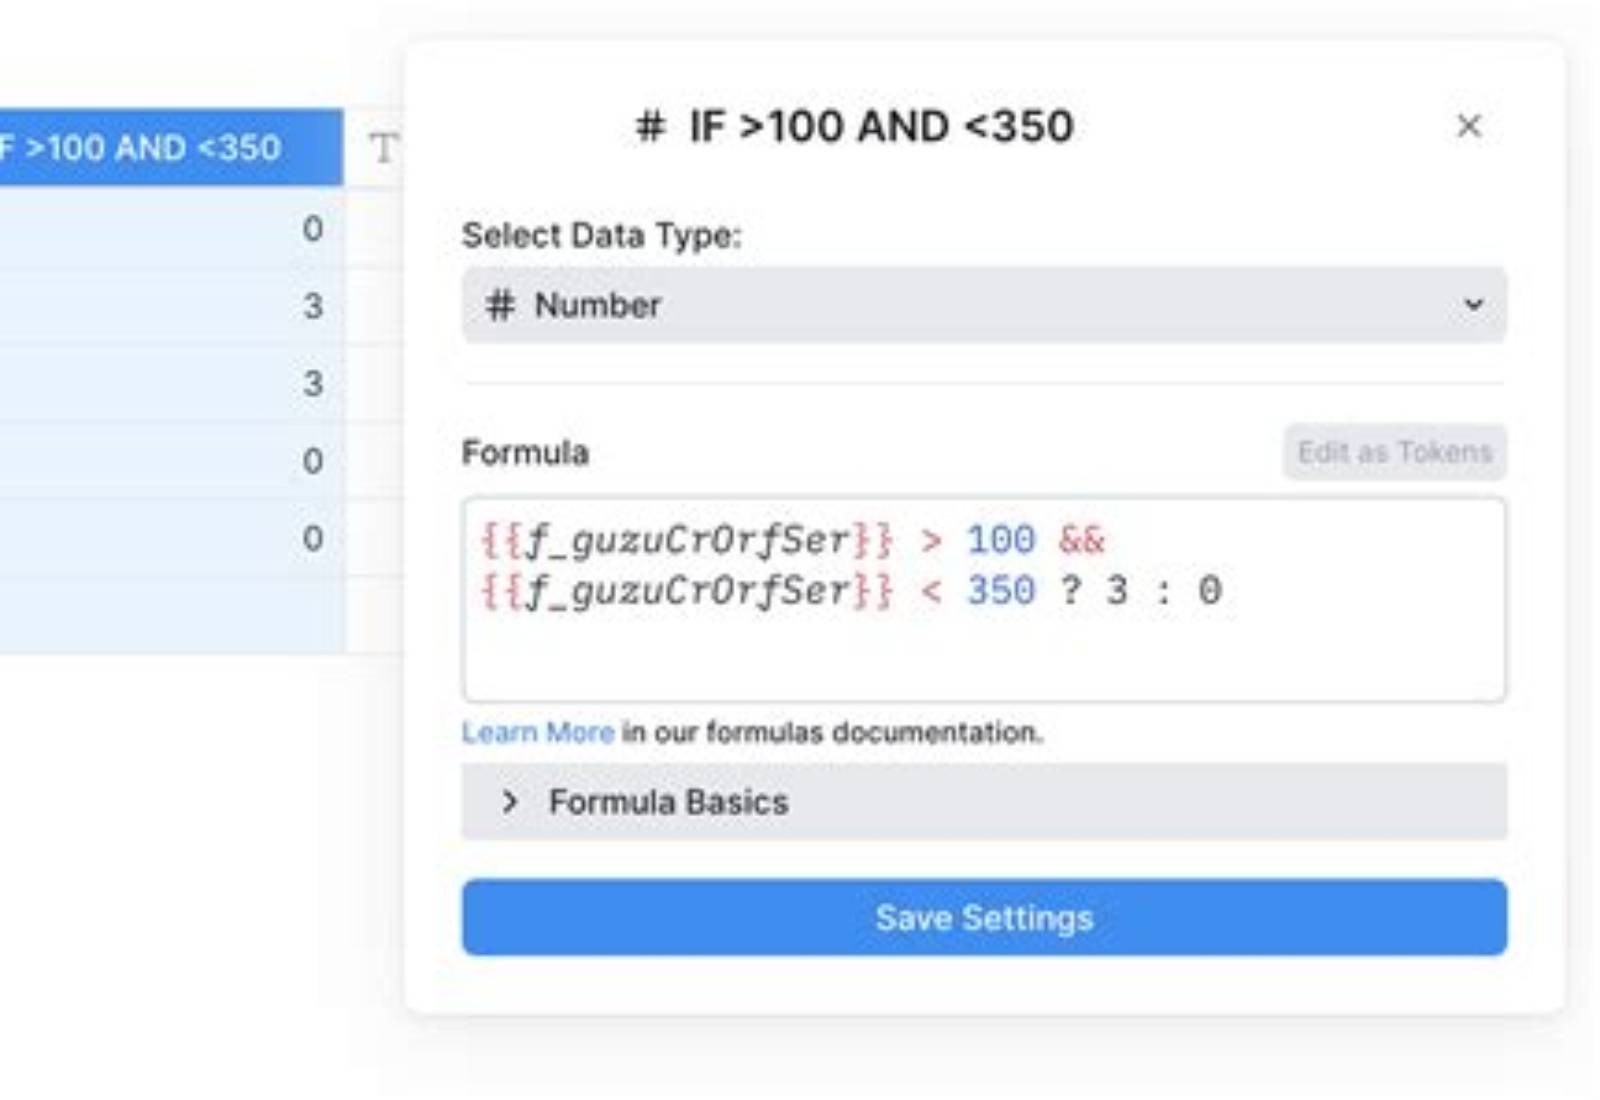Open the Select Data Type dropdown
The height and width of the screenshot is (1100, 1600).
(984, 305)
